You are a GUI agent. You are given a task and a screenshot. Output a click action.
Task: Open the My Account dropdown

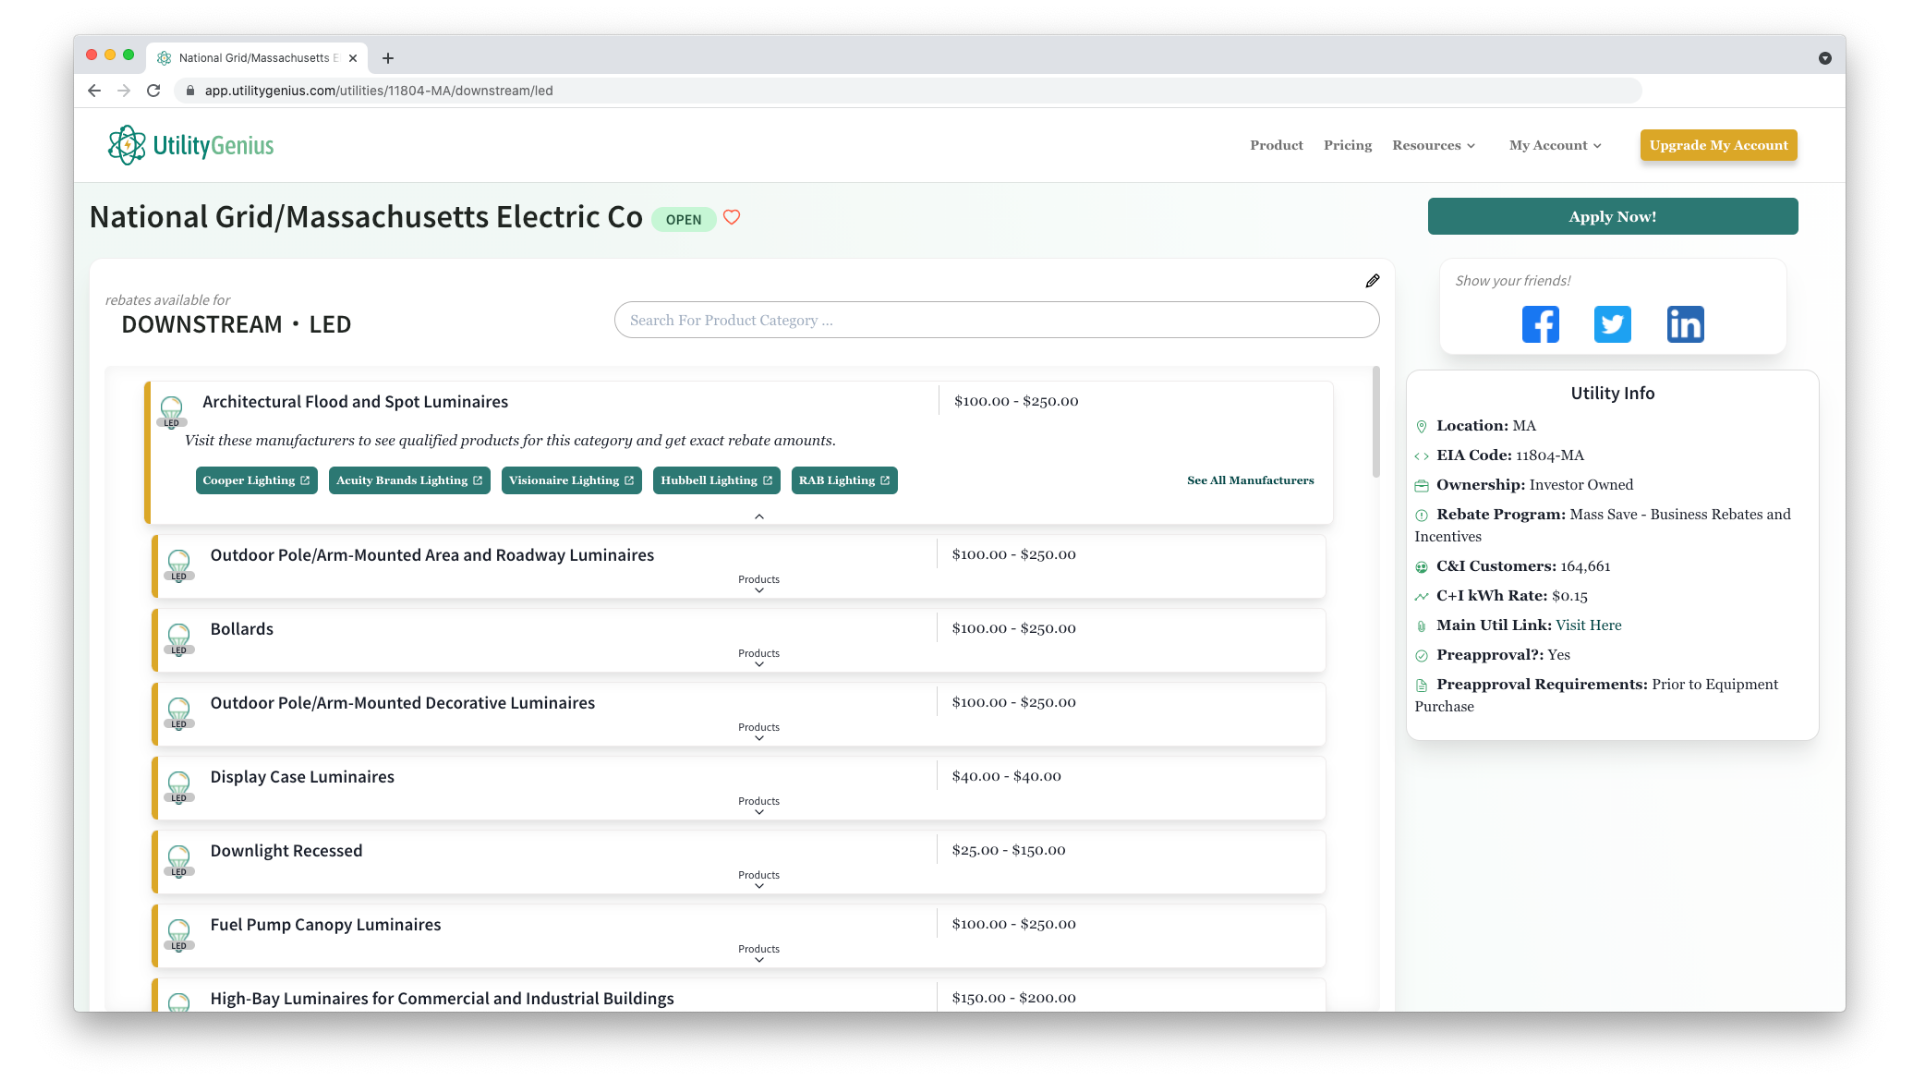[1555, 145]
